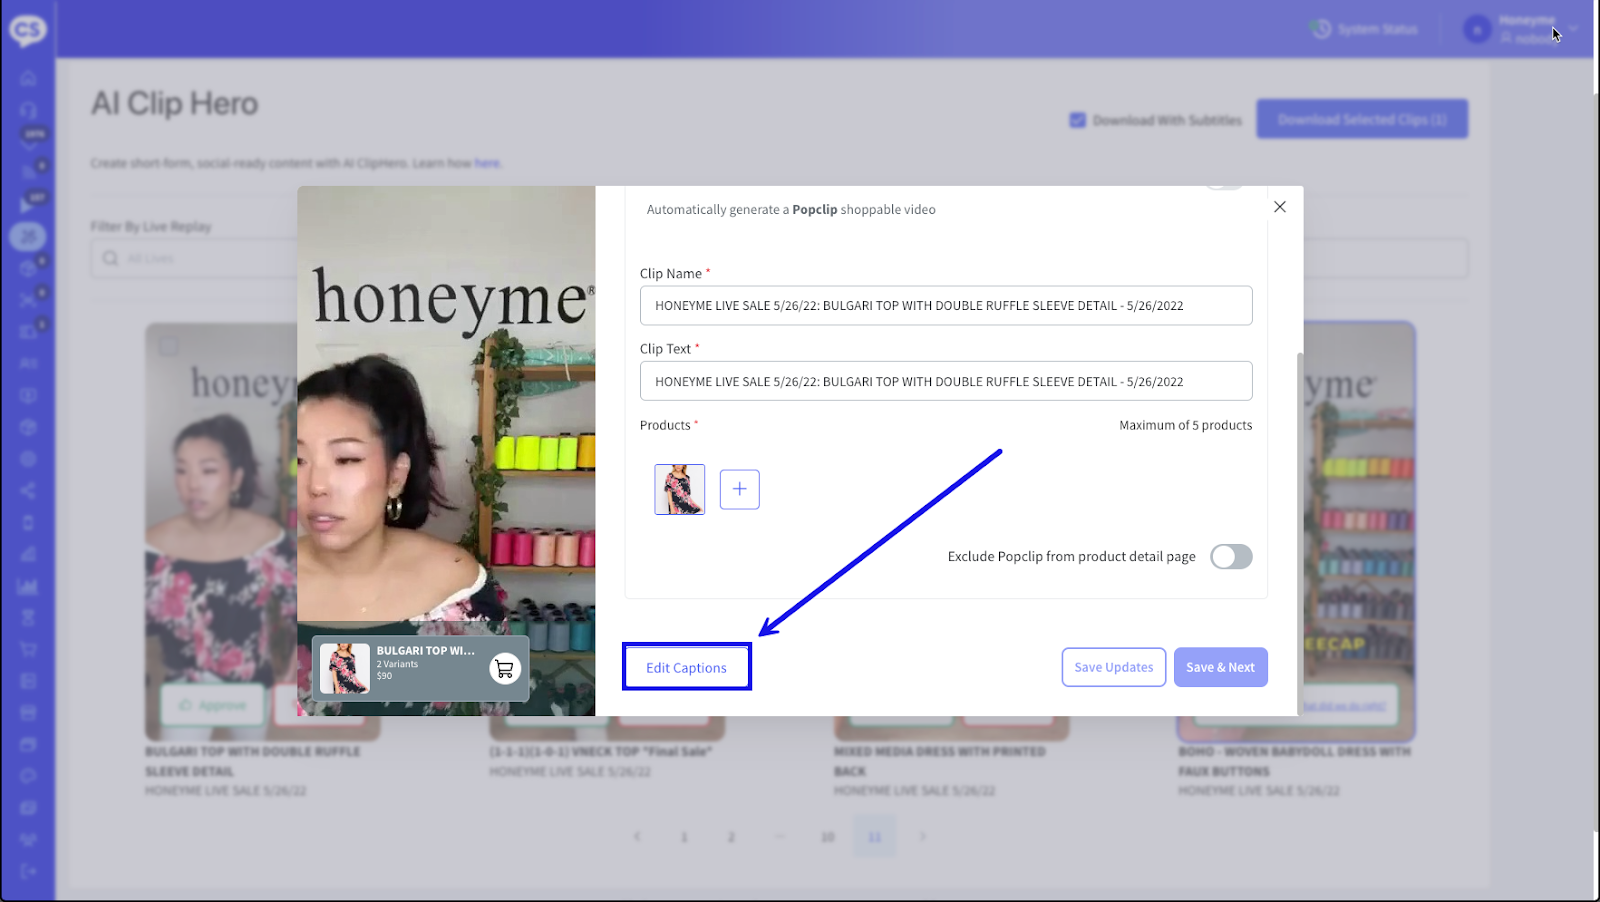Add another product with the plus button
Screen dimensions: 1600x902
point(739,489)
